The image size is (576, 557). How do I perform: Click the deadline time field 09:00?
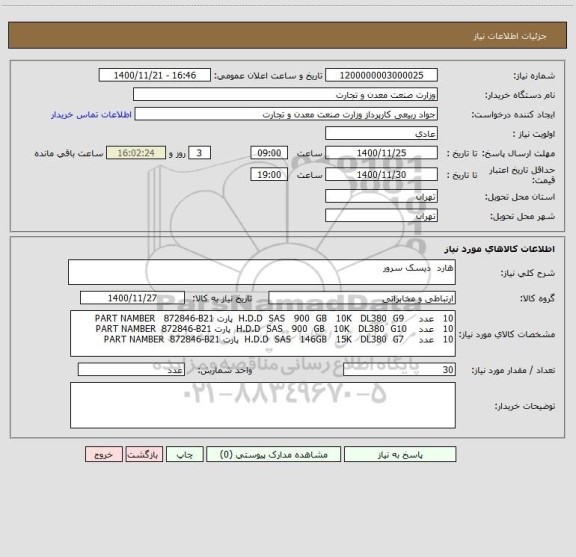(269, 152)
